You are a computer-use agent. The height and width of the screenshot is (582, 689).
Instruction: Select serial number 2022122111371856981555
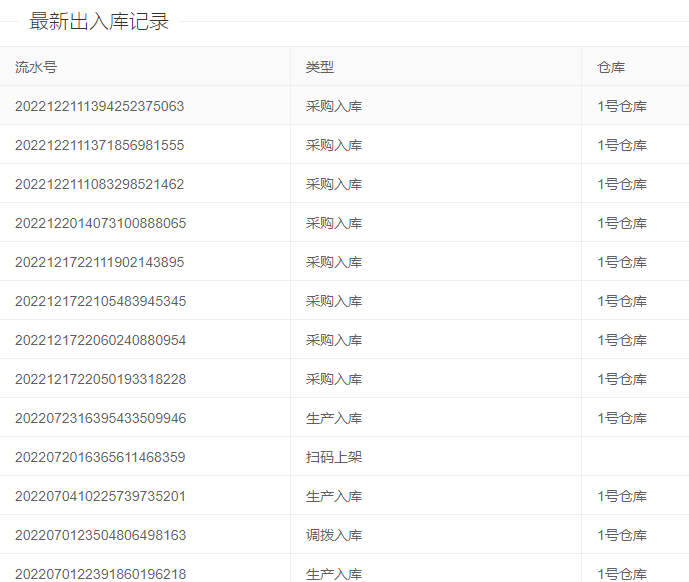99,145
